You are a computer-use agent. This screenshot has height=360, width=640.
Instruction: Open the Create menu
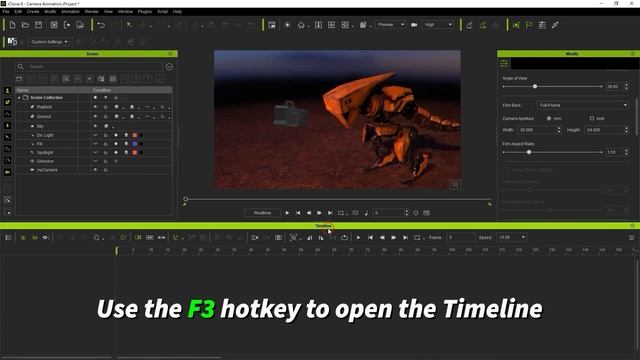click(33, 12)
